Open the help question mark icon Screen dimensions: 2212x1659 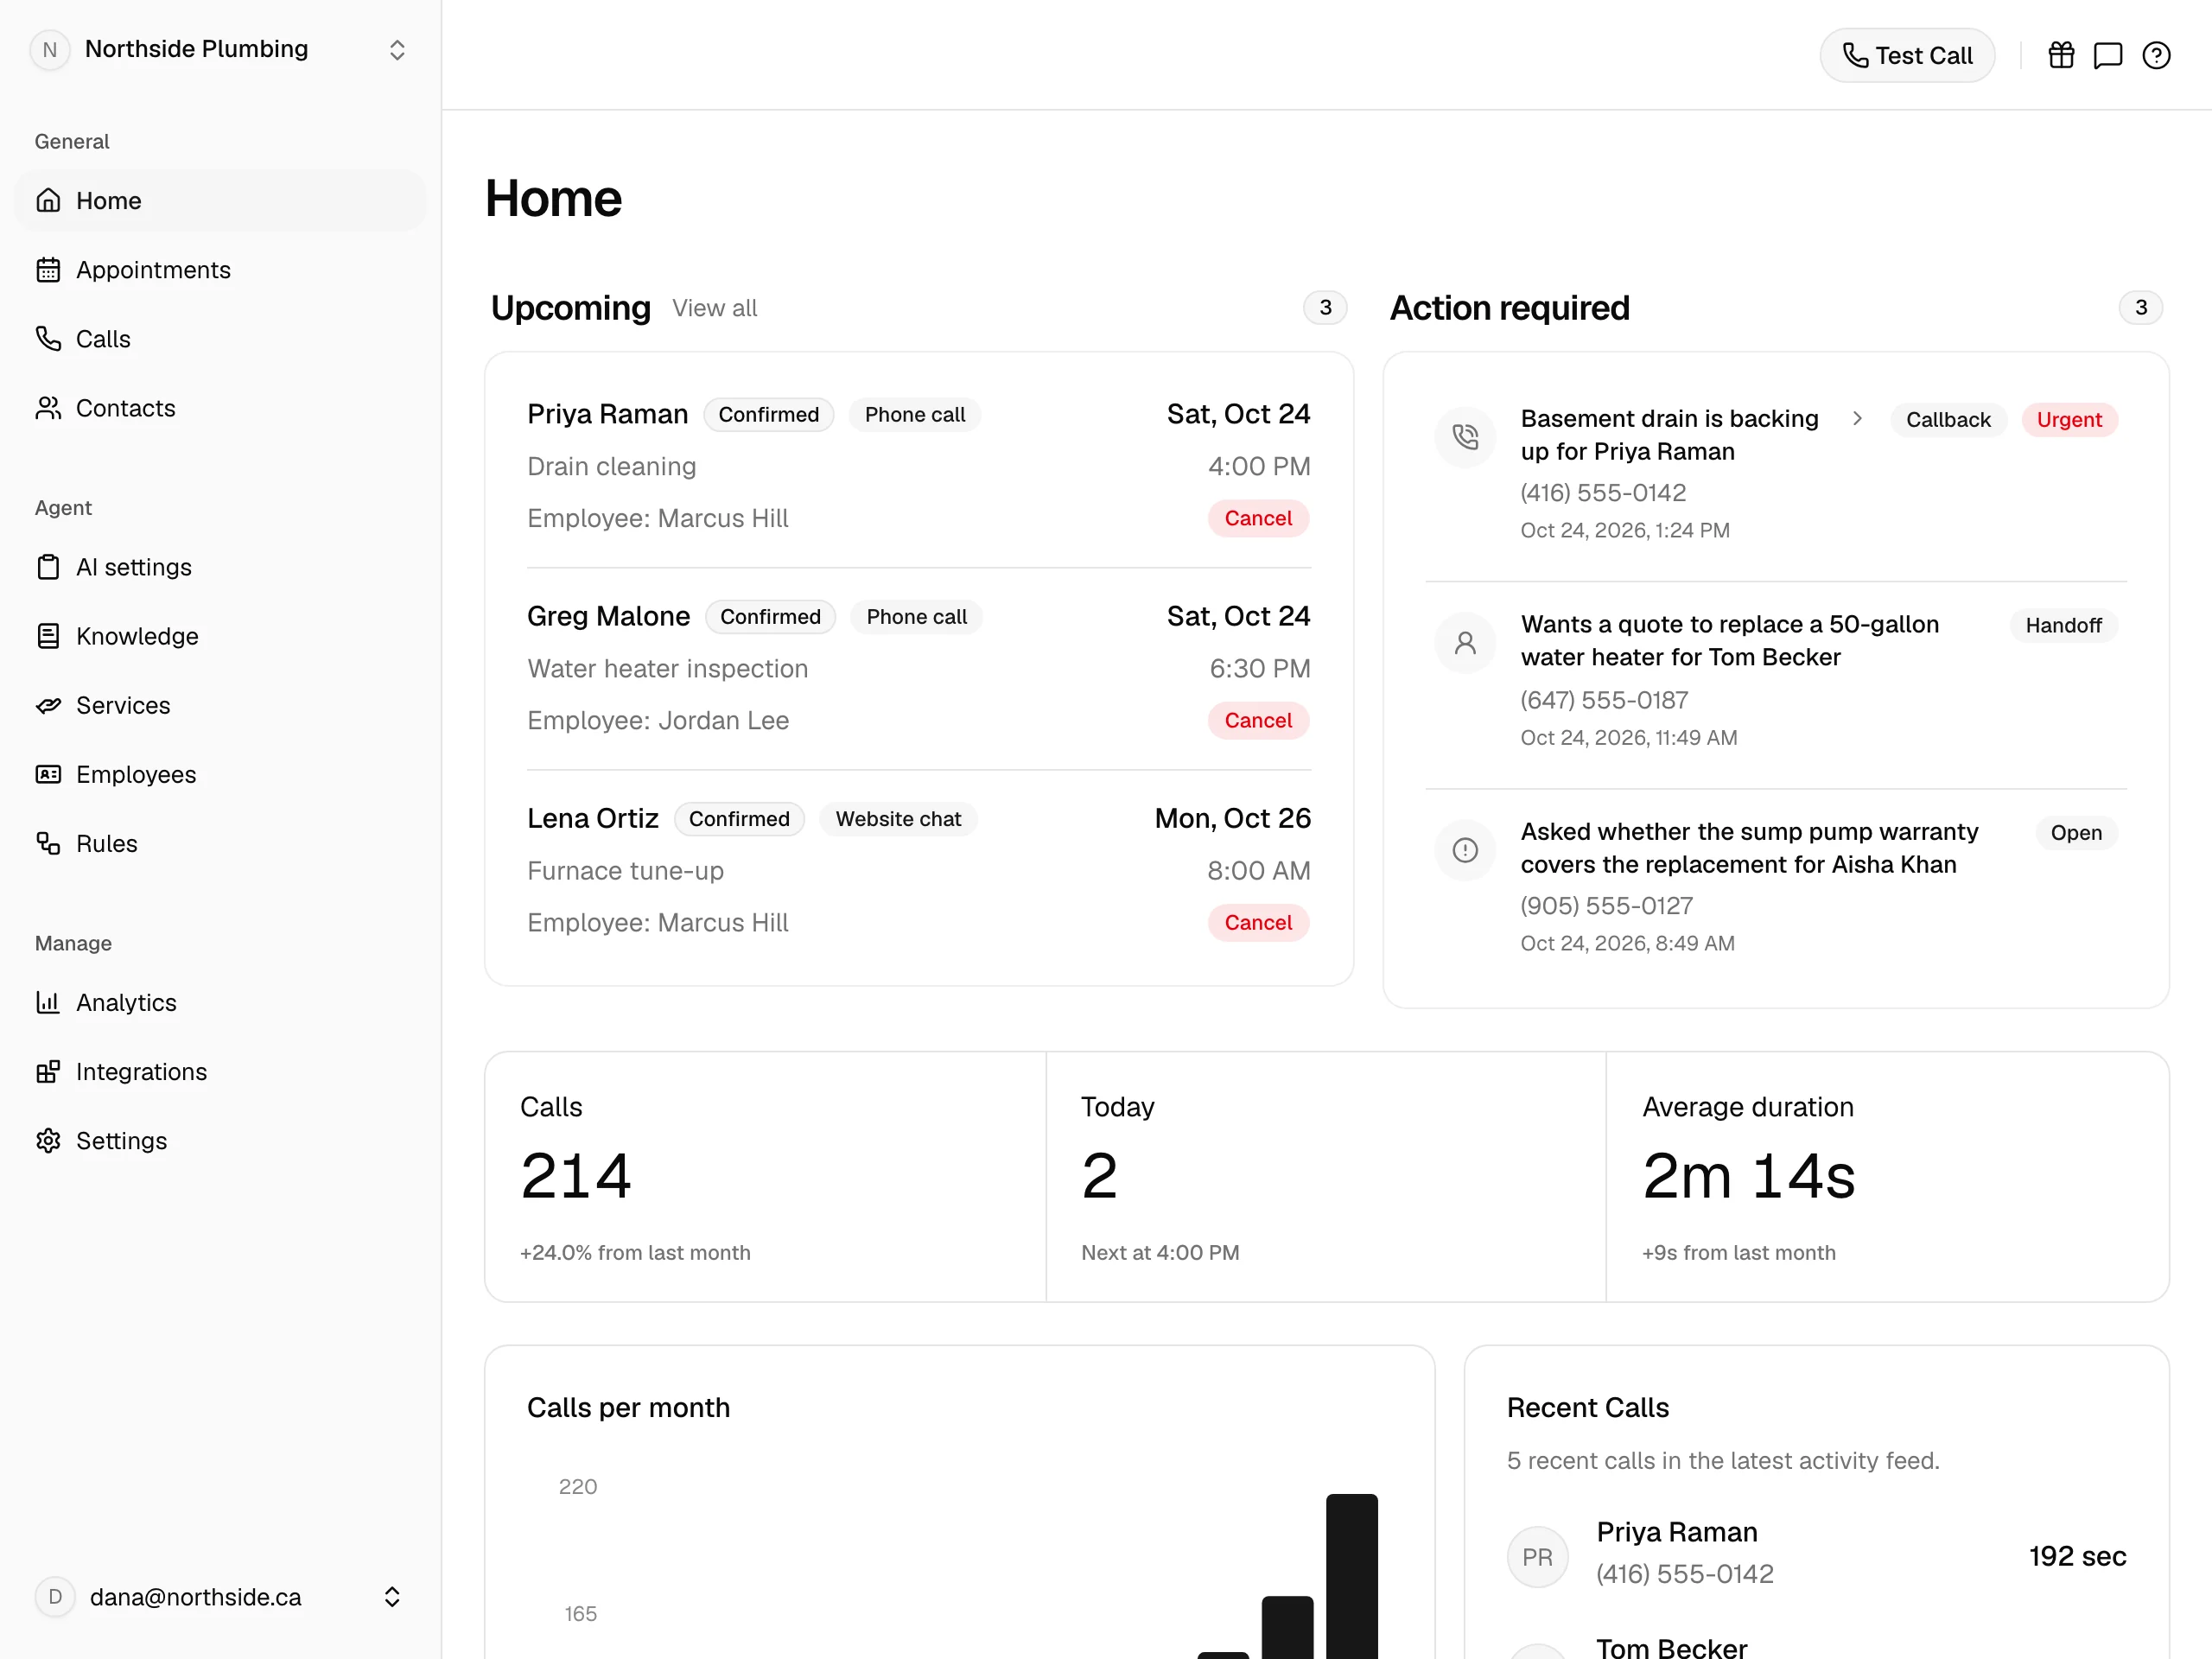coord(2156,55)
